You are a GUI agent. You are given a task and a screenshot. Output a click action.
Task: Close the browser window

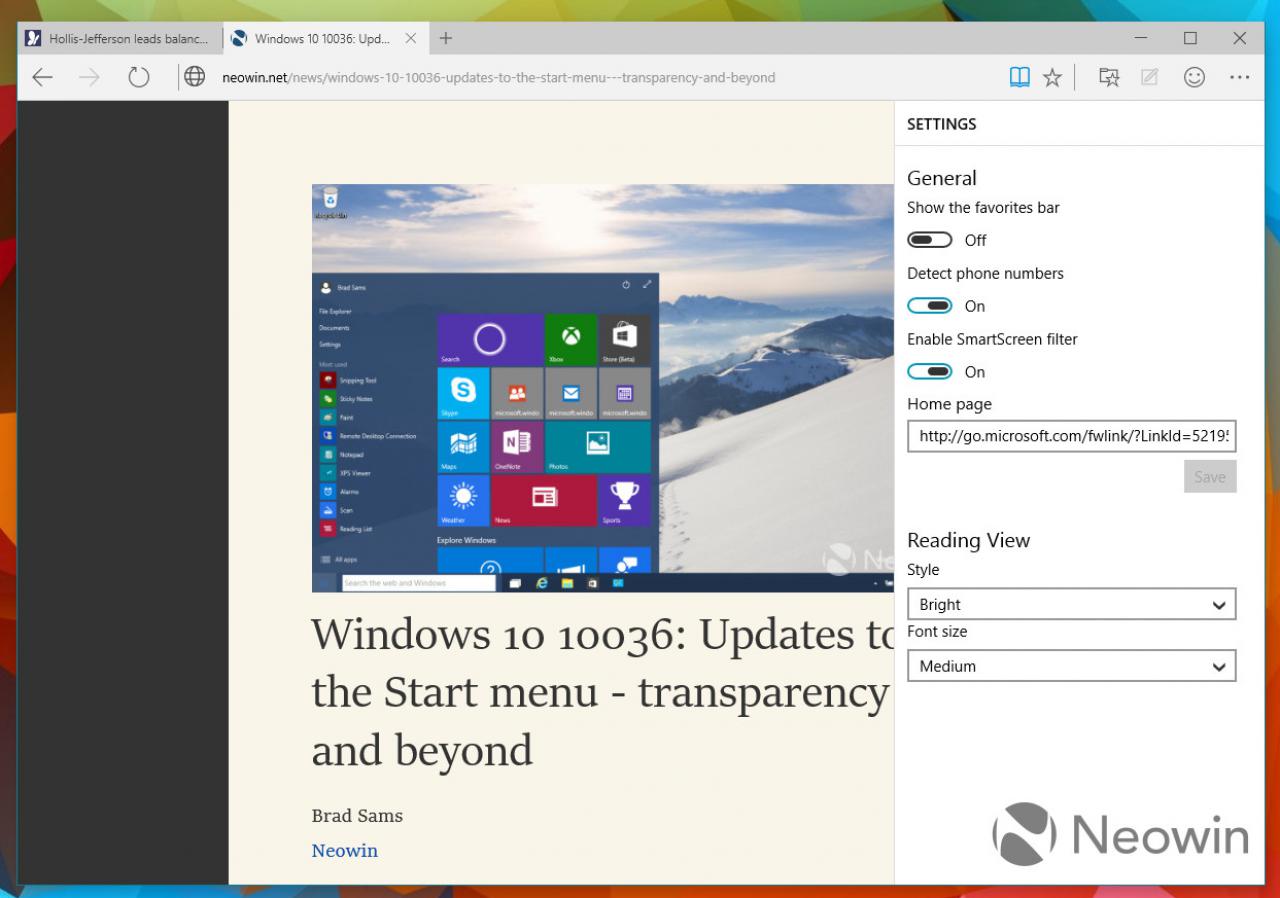(1239, 38)
